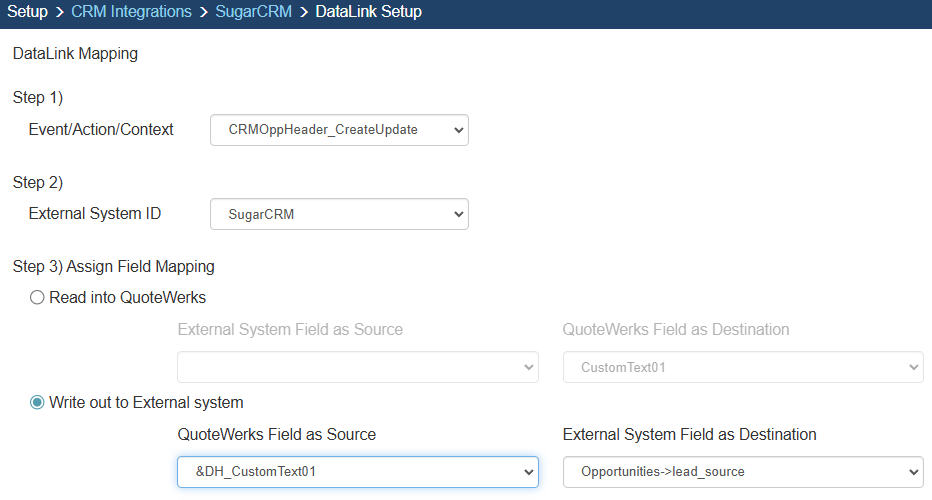The image size is (932, 500).
Task: Click the DataLink Setup breadcrumb text
Action: (368, 12)
